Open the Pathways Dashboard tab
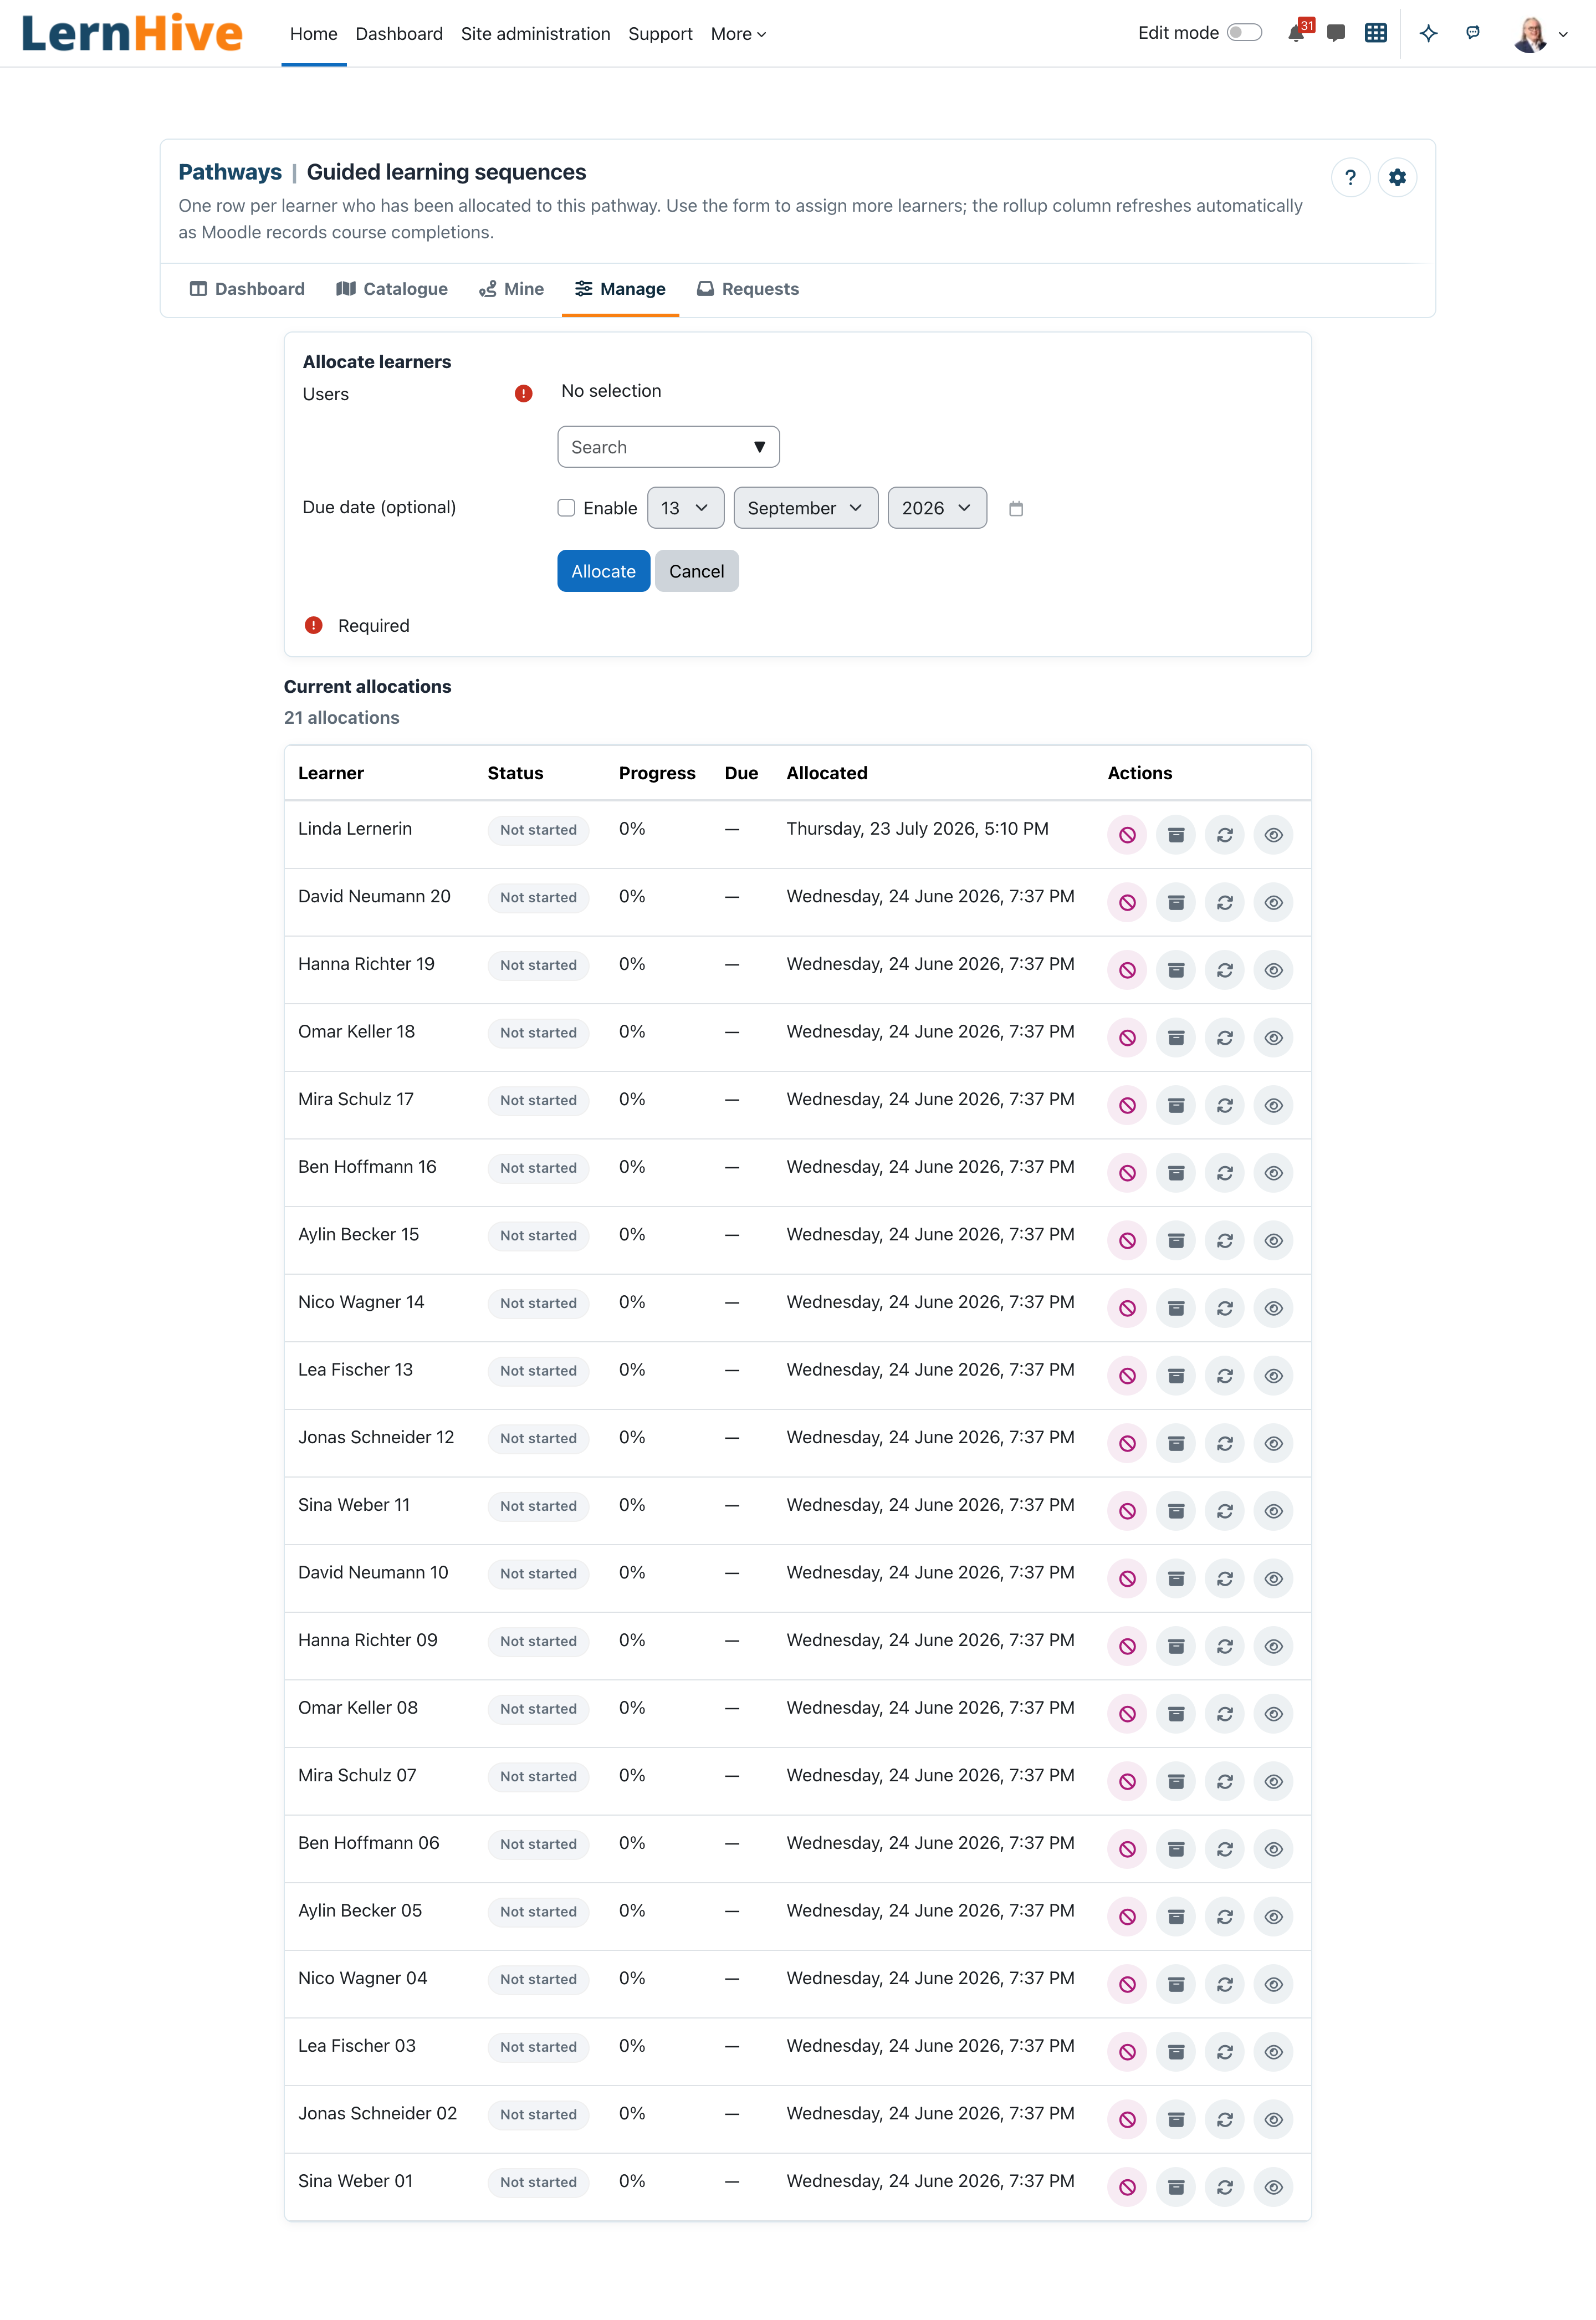The height and width of the screenshot is (2320, 1596). pyautogui.click(x=247, y=289)
